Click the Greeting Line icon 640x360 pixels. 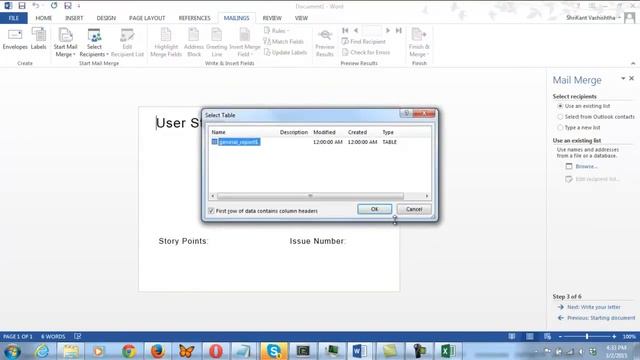[x=217, y=42]
